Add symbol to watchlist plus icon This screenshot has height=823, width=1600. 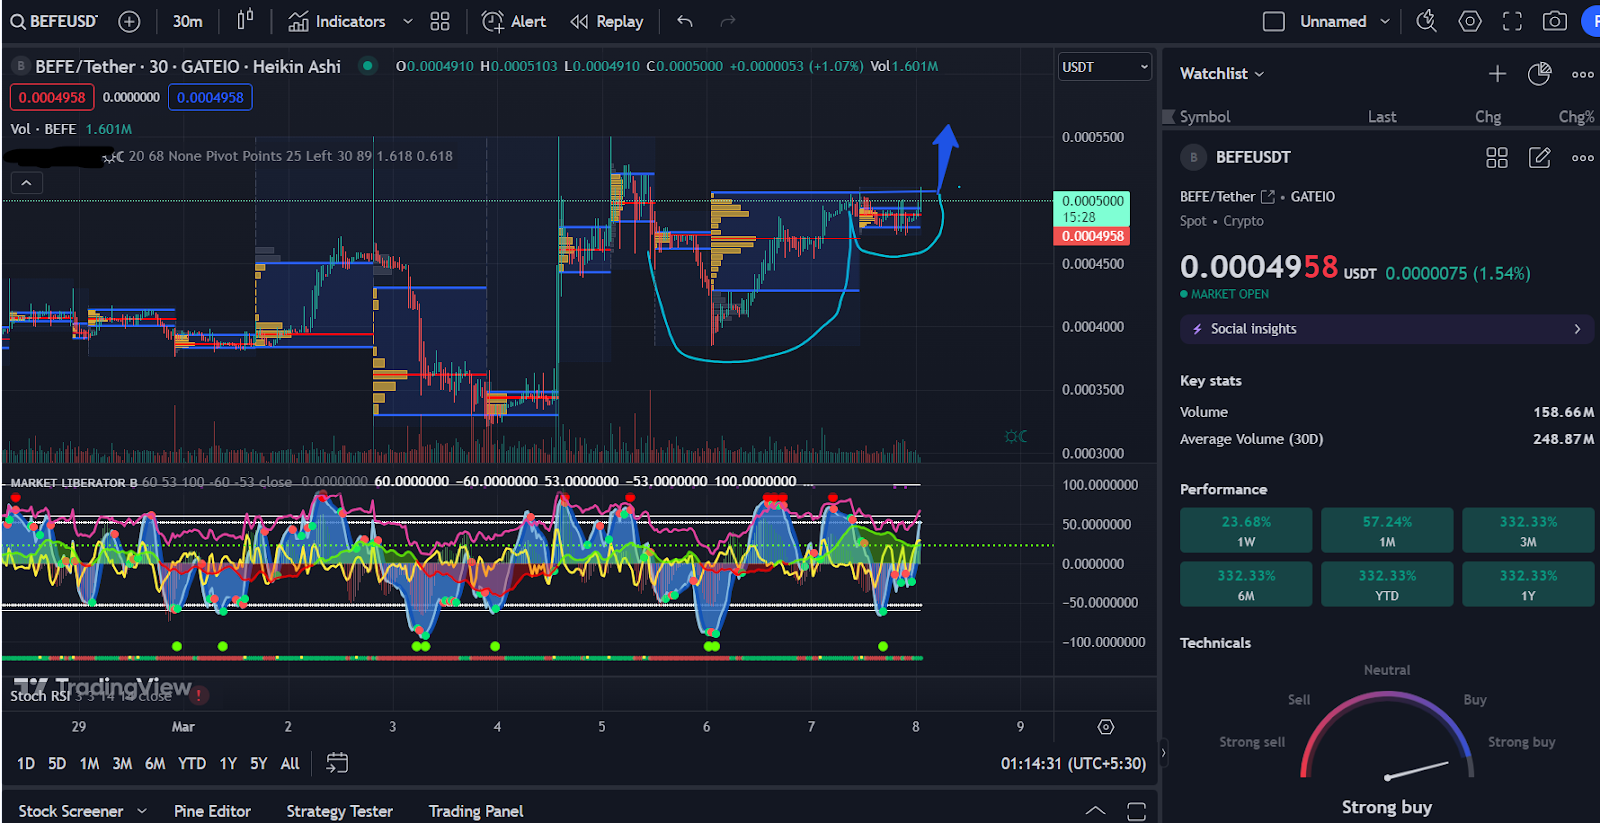coord(1497,73)
